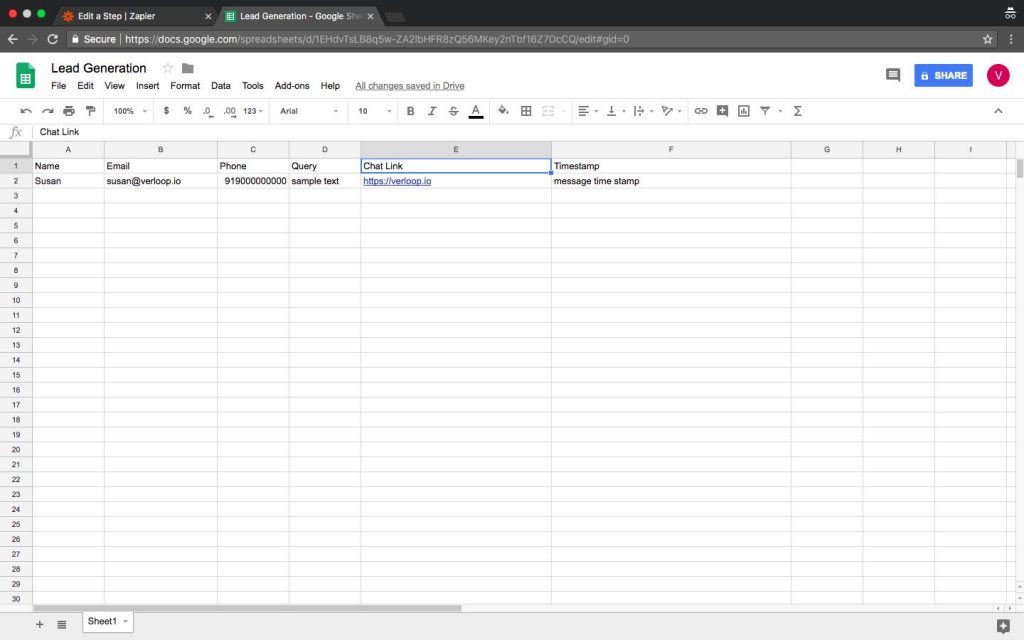
Task: Click the Print icon
Action: pos(69,111)
